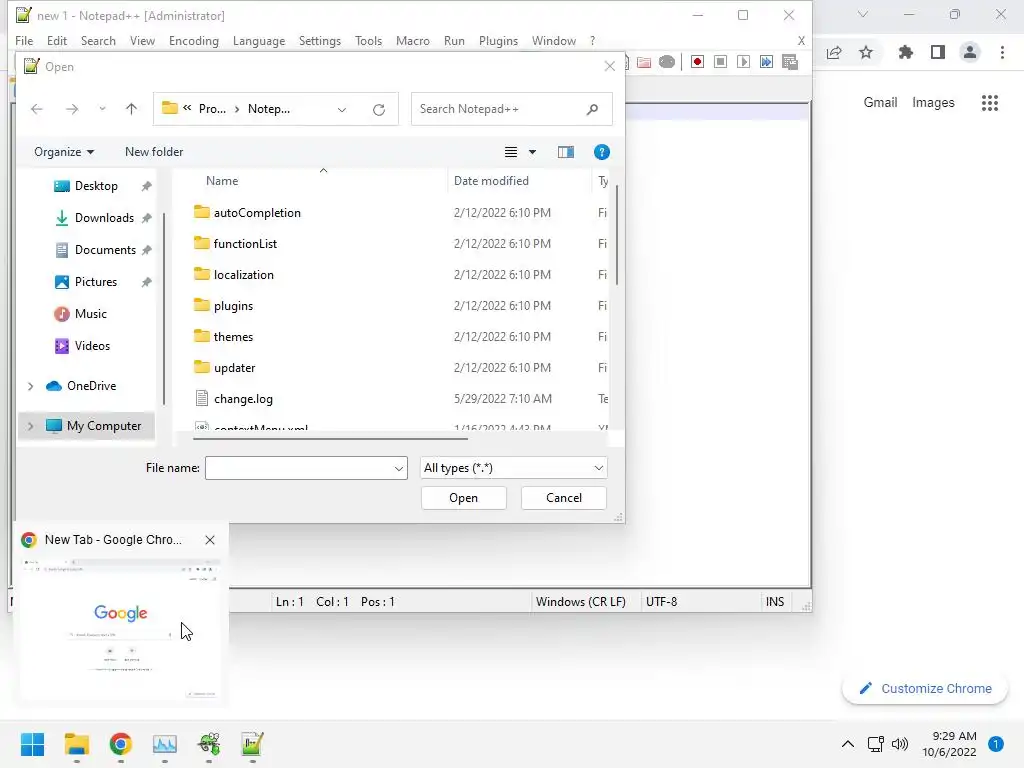Click the Monitoring eye toolbar icon

(x=667, y=61)
